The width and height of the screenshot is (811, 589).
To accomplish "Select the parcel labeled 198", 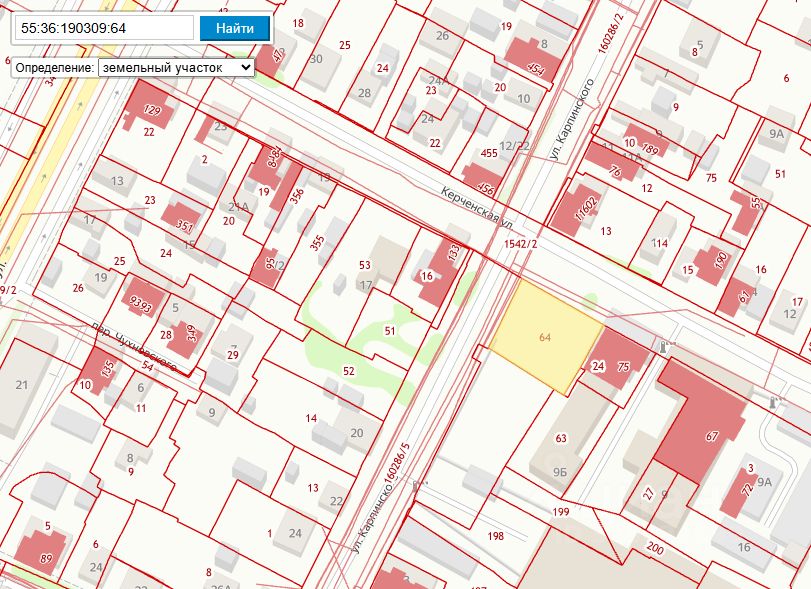I will click(x=496, y=537).
